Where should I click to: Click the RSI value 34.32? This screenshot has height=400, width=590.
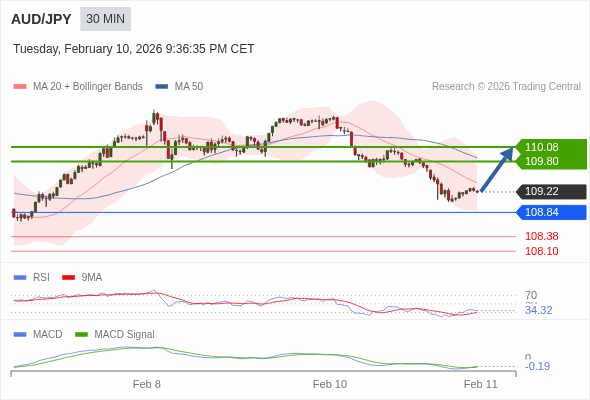(538, 310)
